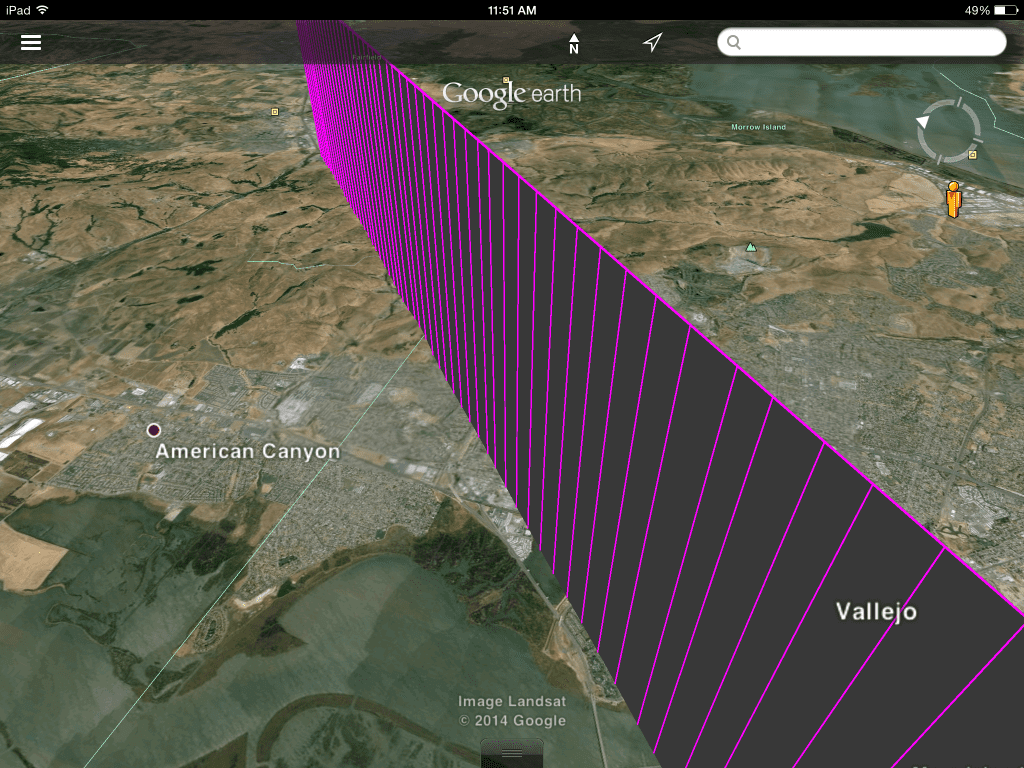Open the hamburger side menu
This screenshot has height=768, width=1024.
[x=31, y=42]
